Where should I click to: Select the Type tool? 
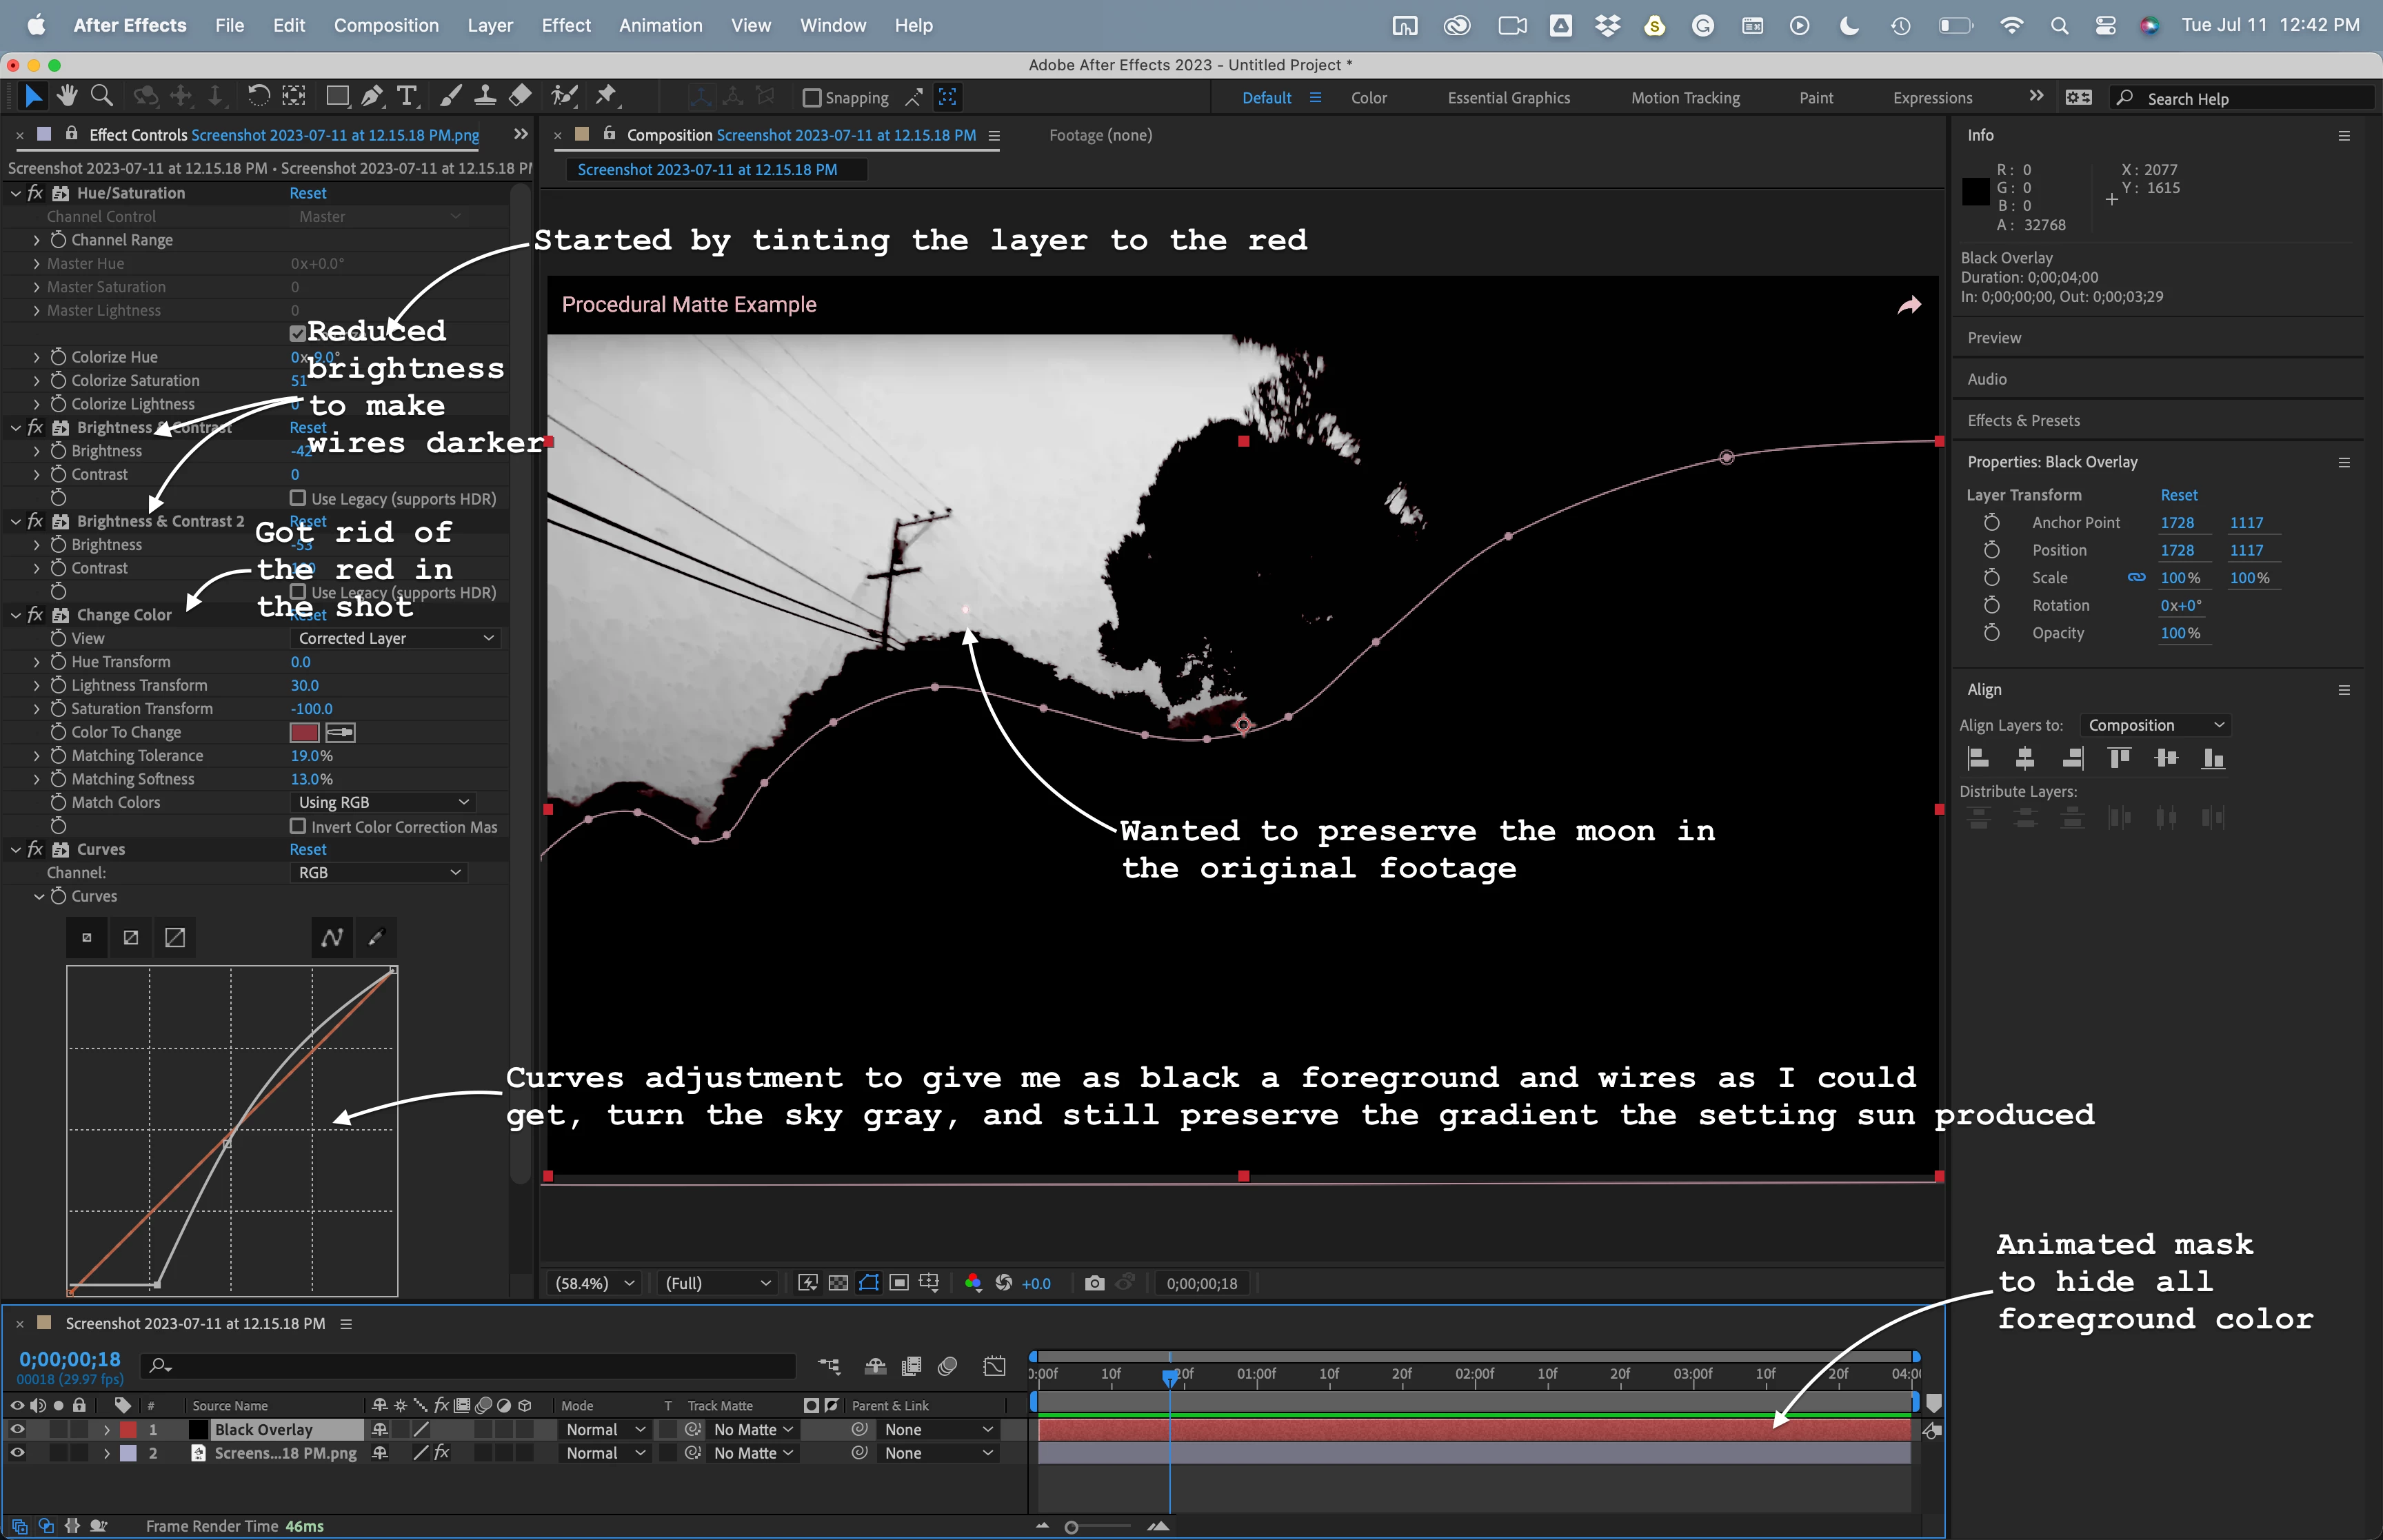(406, 97)
